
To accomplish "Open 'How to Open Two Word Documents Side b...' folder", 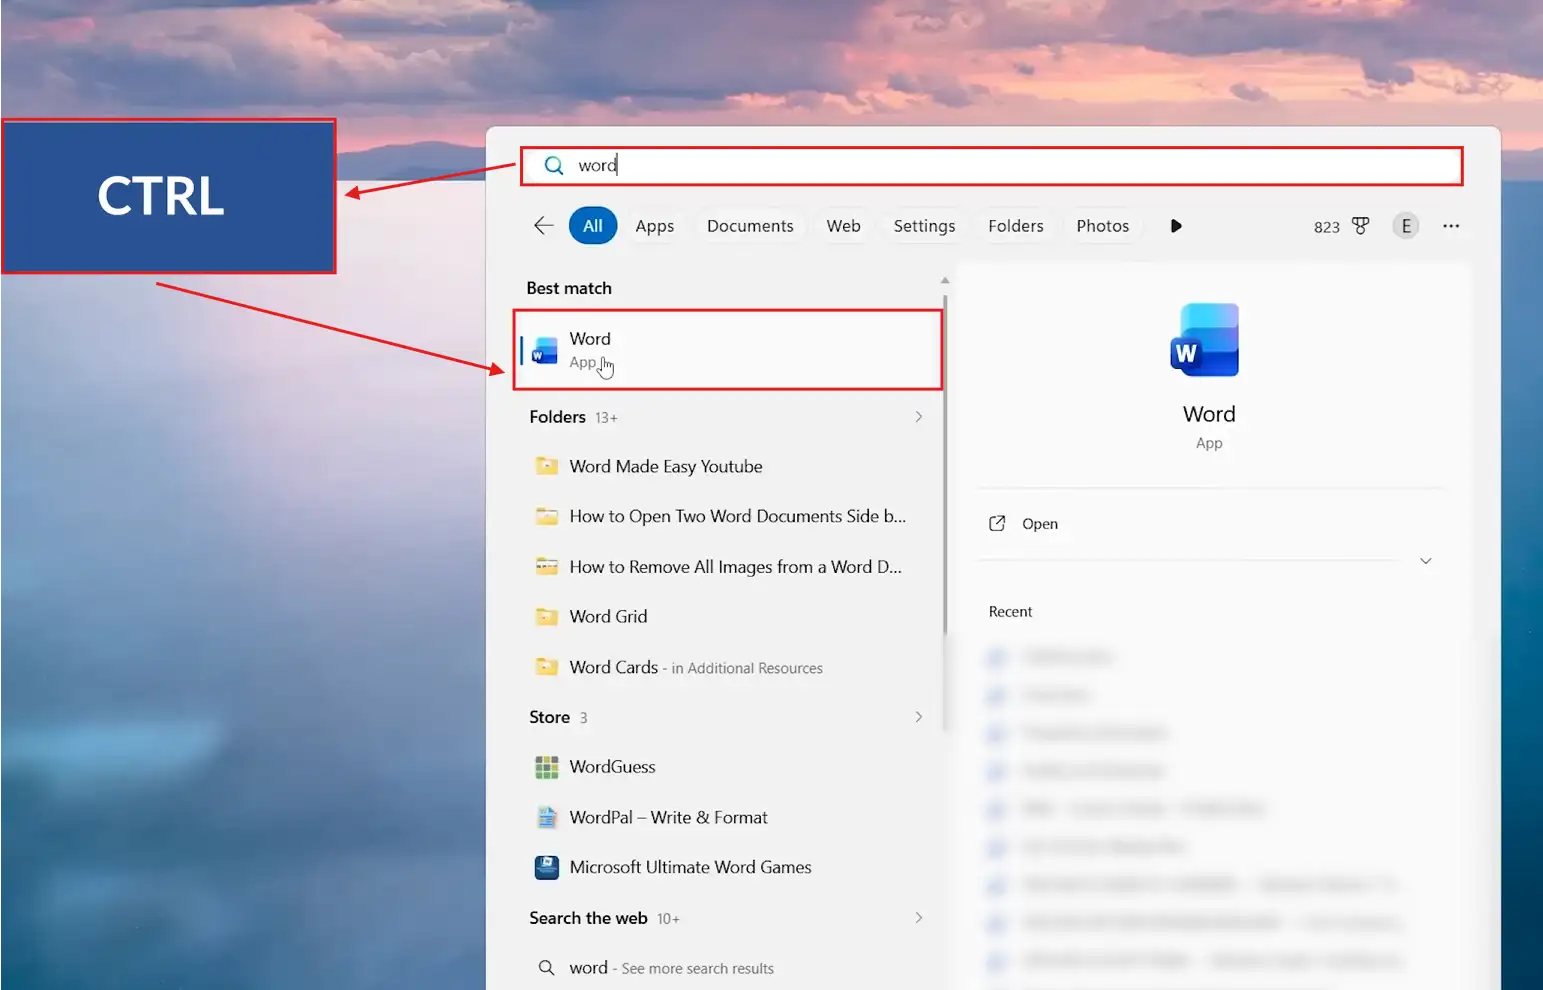I will point(728,516).
